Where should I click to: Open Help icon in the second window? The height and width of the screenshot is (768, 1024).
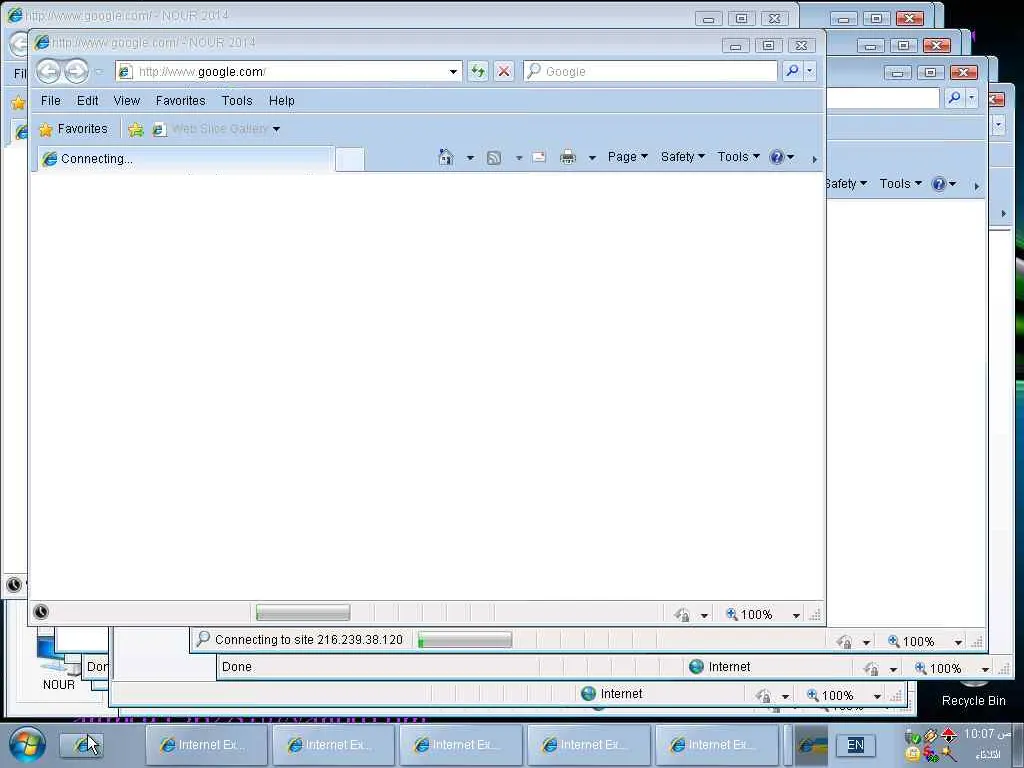(939, 184)
